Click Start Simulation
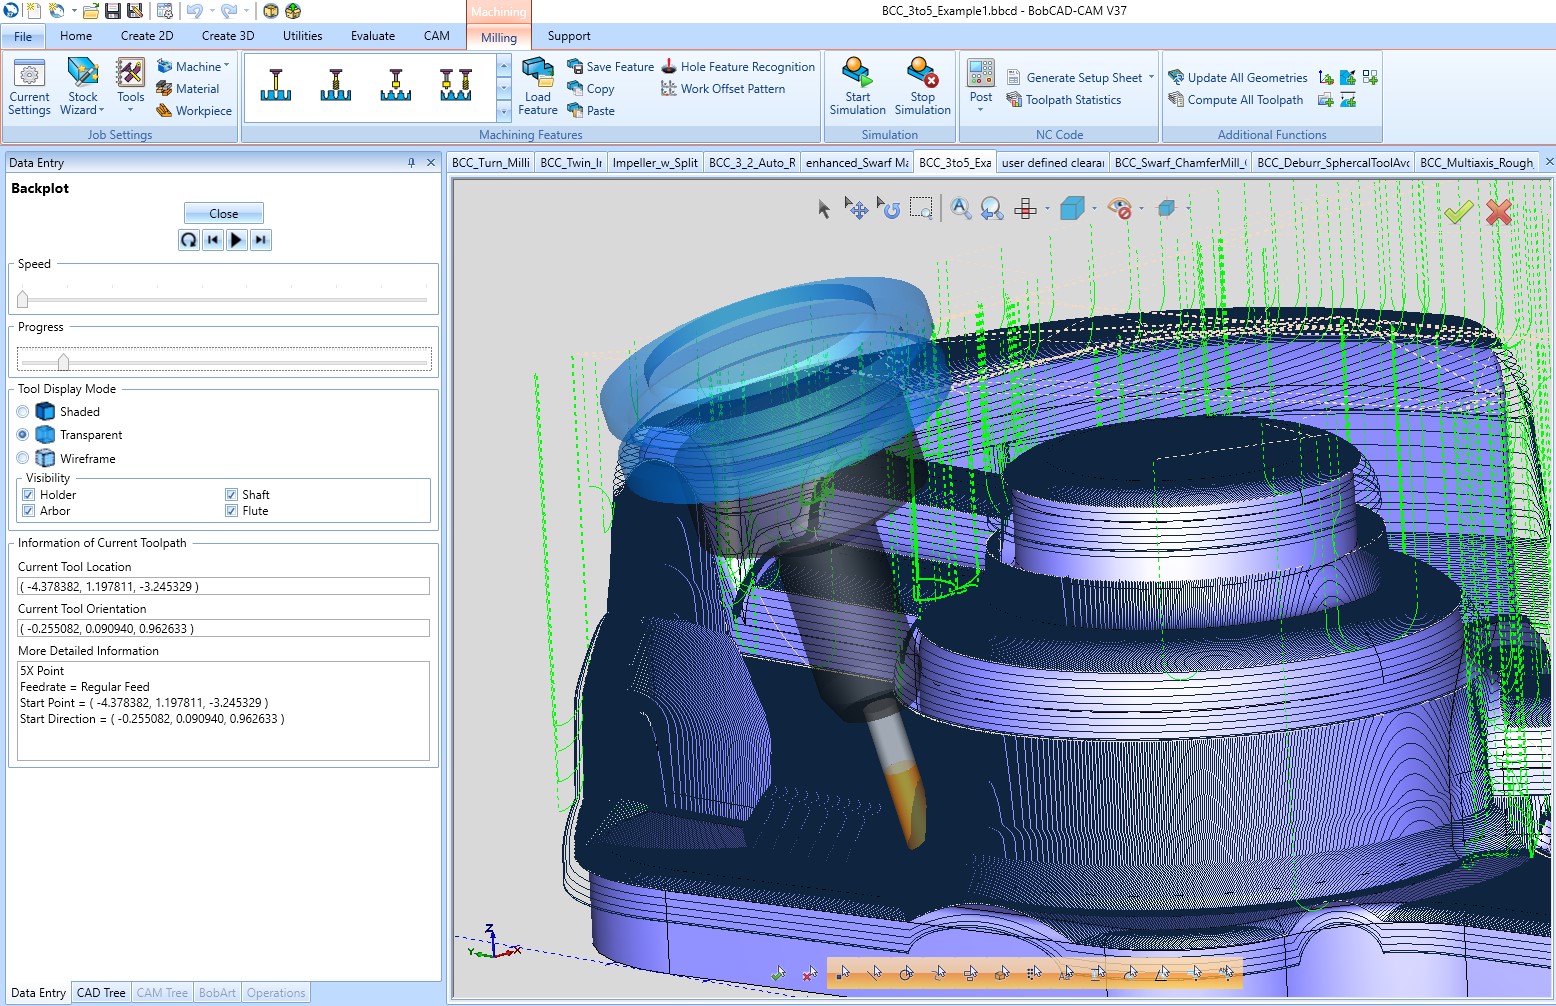The height and width of the screenshot is (1006, 1556). [857, 87]
